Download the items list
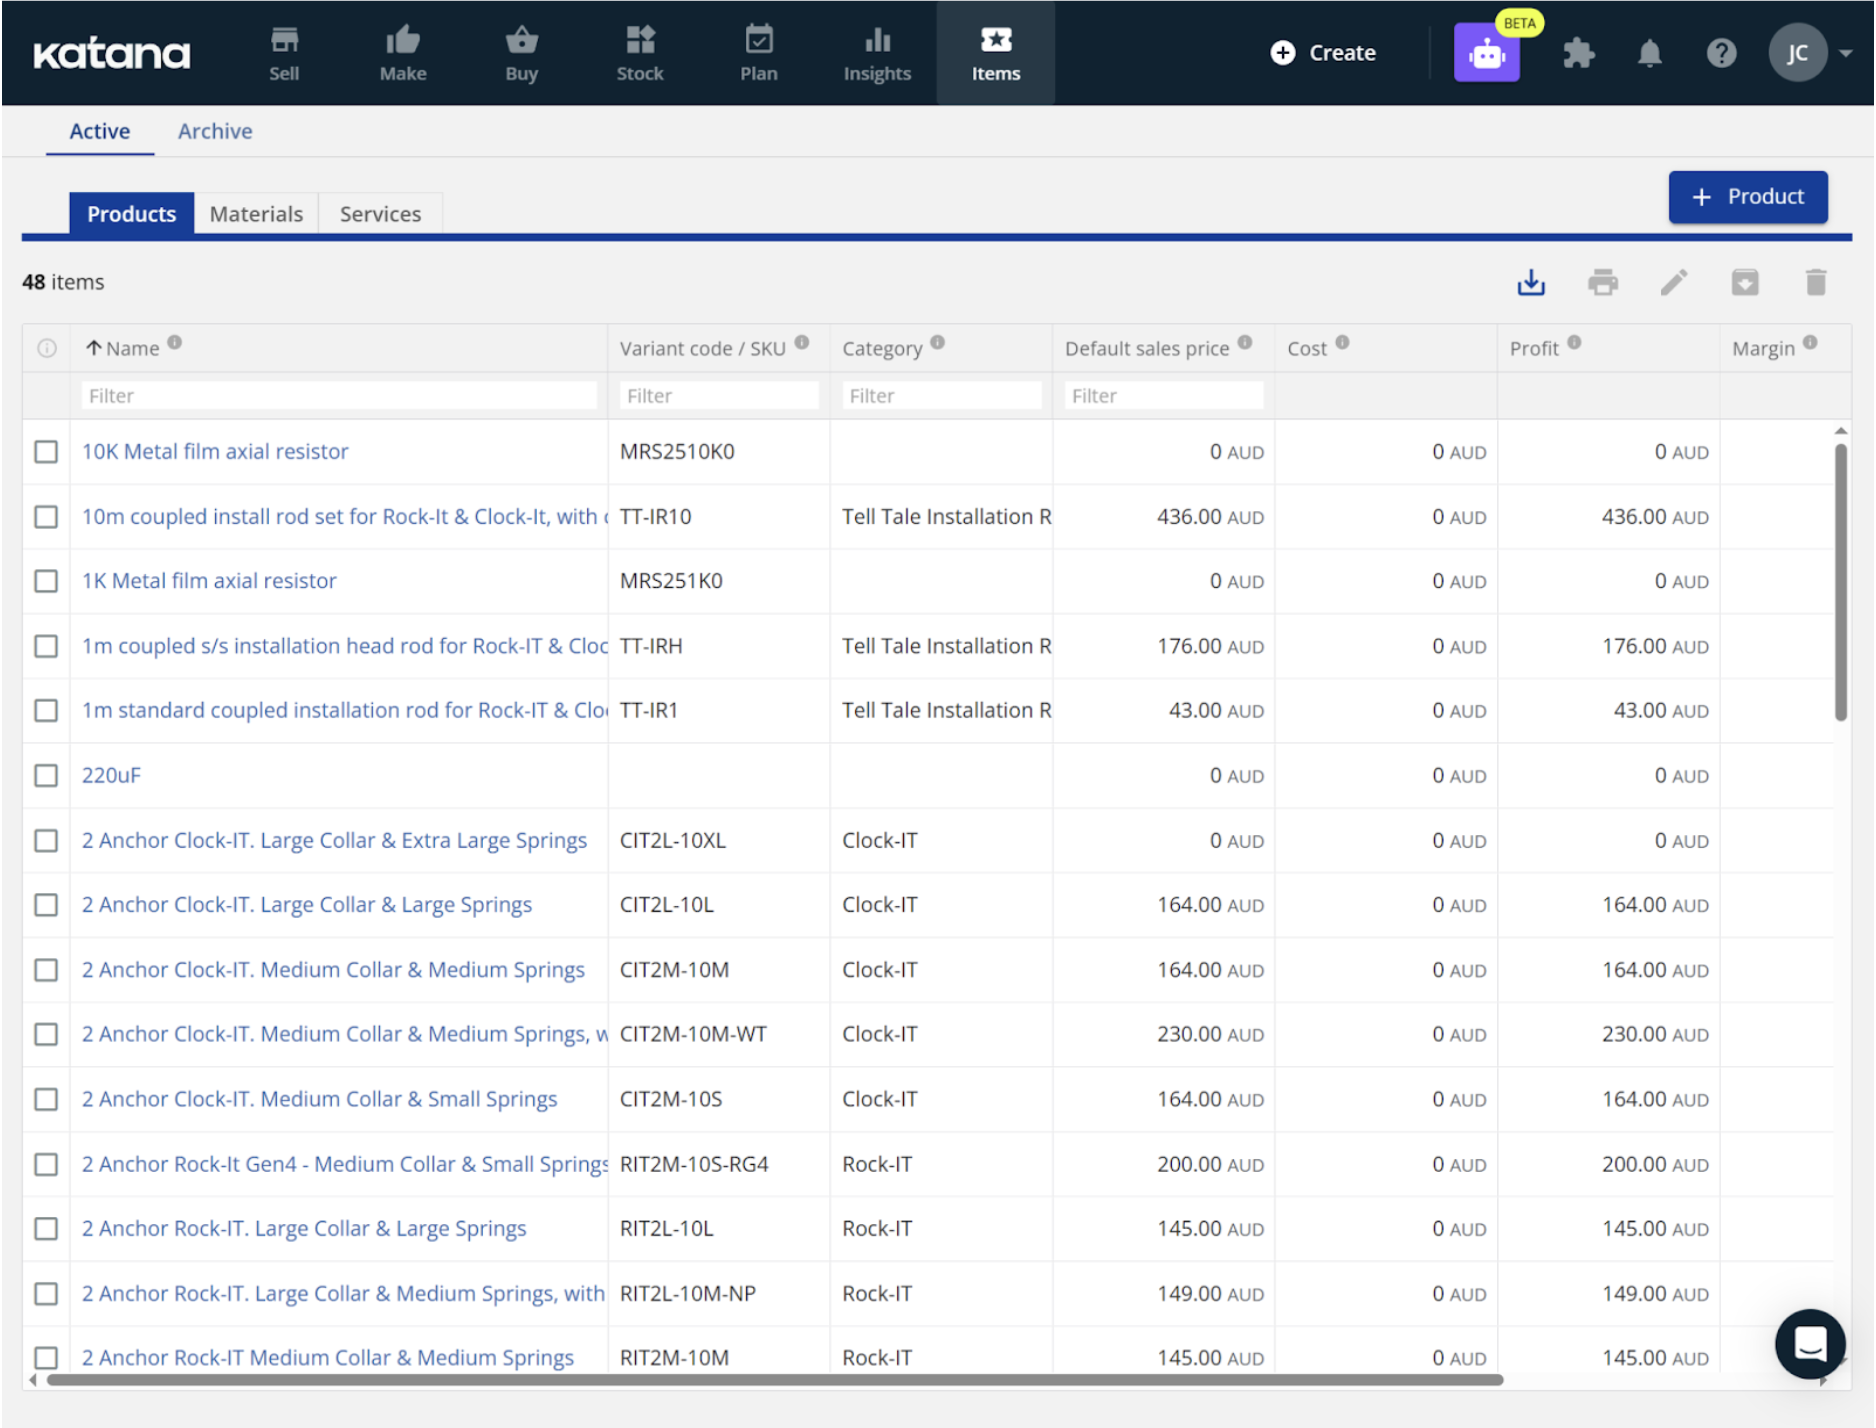The image size is (1876, 1428). [1531, 283]
